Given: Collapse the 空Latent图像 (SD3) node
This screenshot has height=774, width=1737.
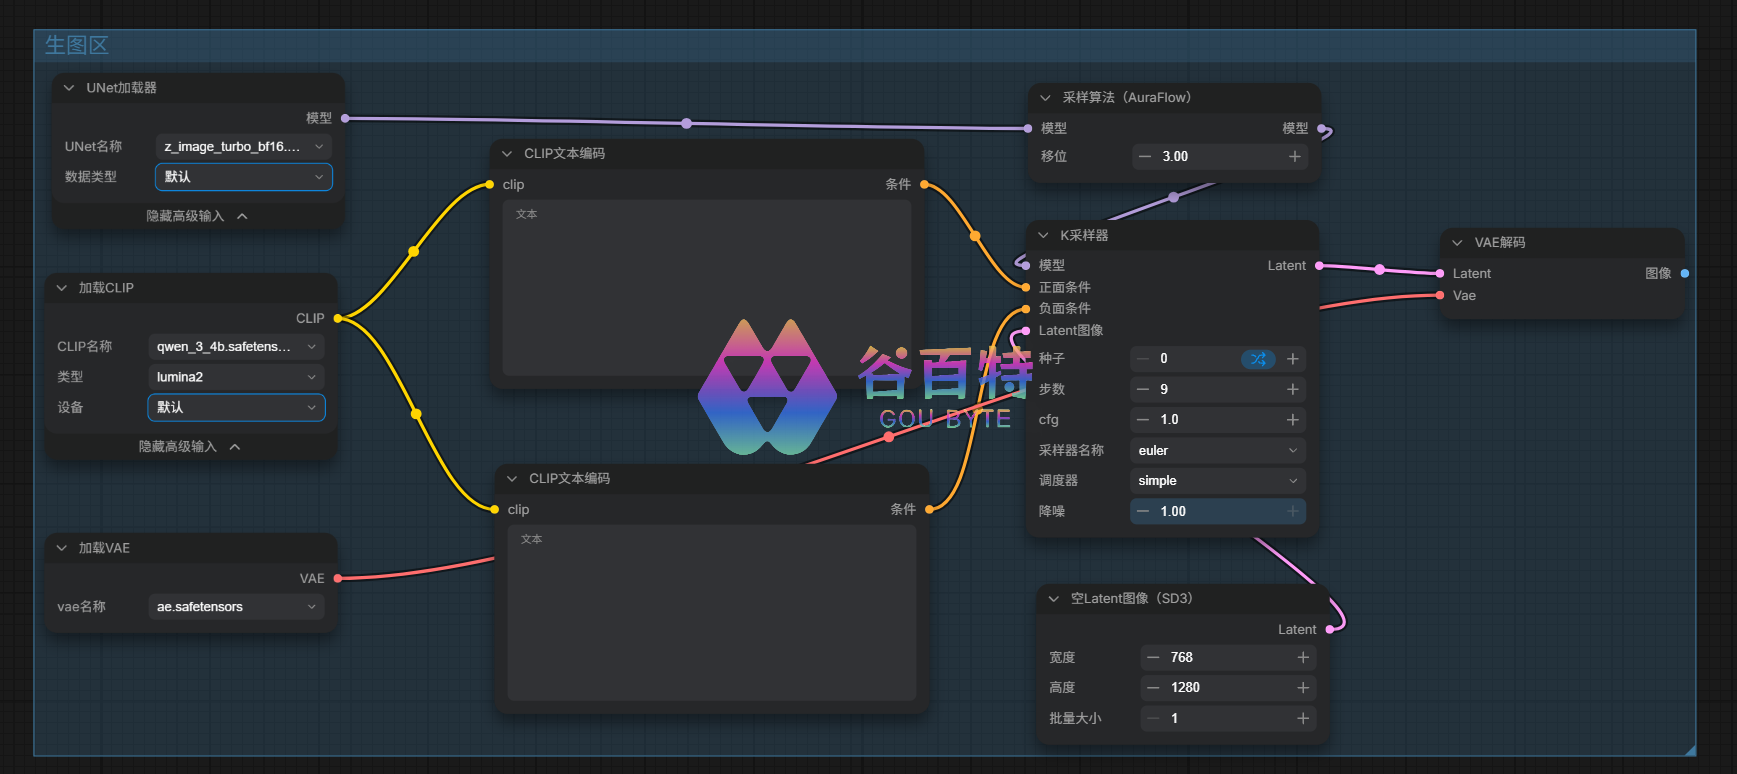Looking at the screenshot, I should click(x=1053, y=599).
